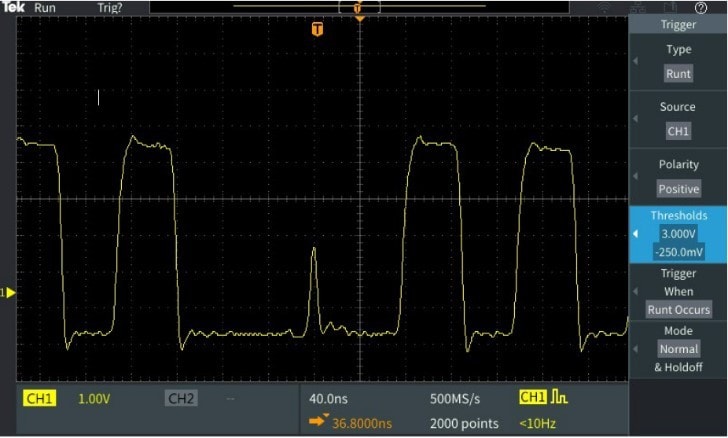Click the 2000 points record length
The height and width of the screenshot is (438, 728).
pos(464,423)
